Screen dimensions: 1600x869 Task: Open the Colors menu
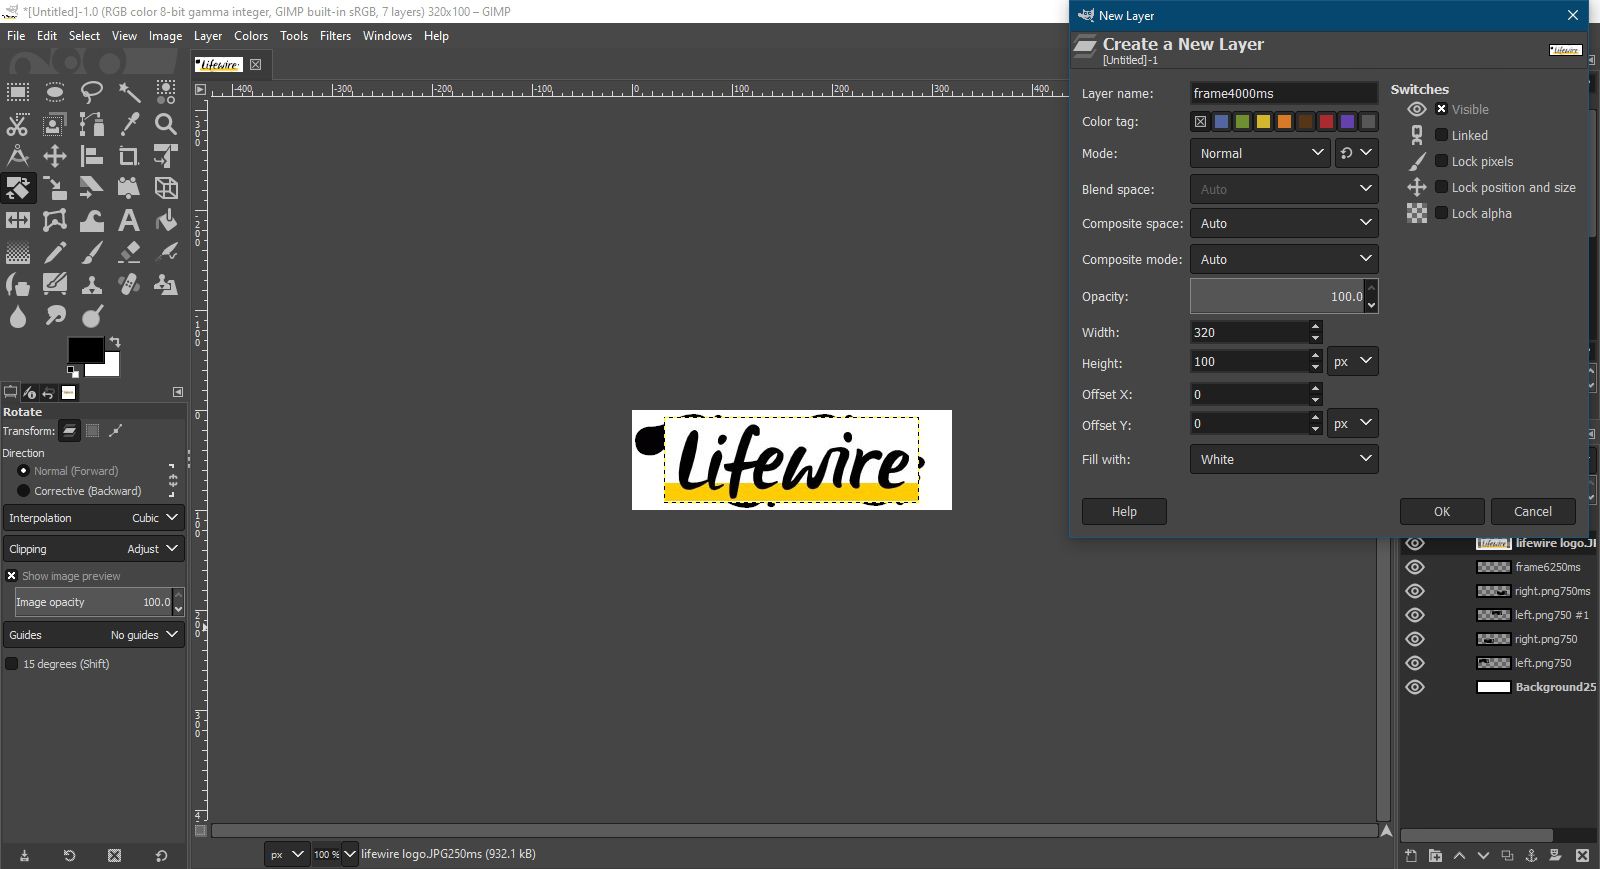[x=251, y=35]
